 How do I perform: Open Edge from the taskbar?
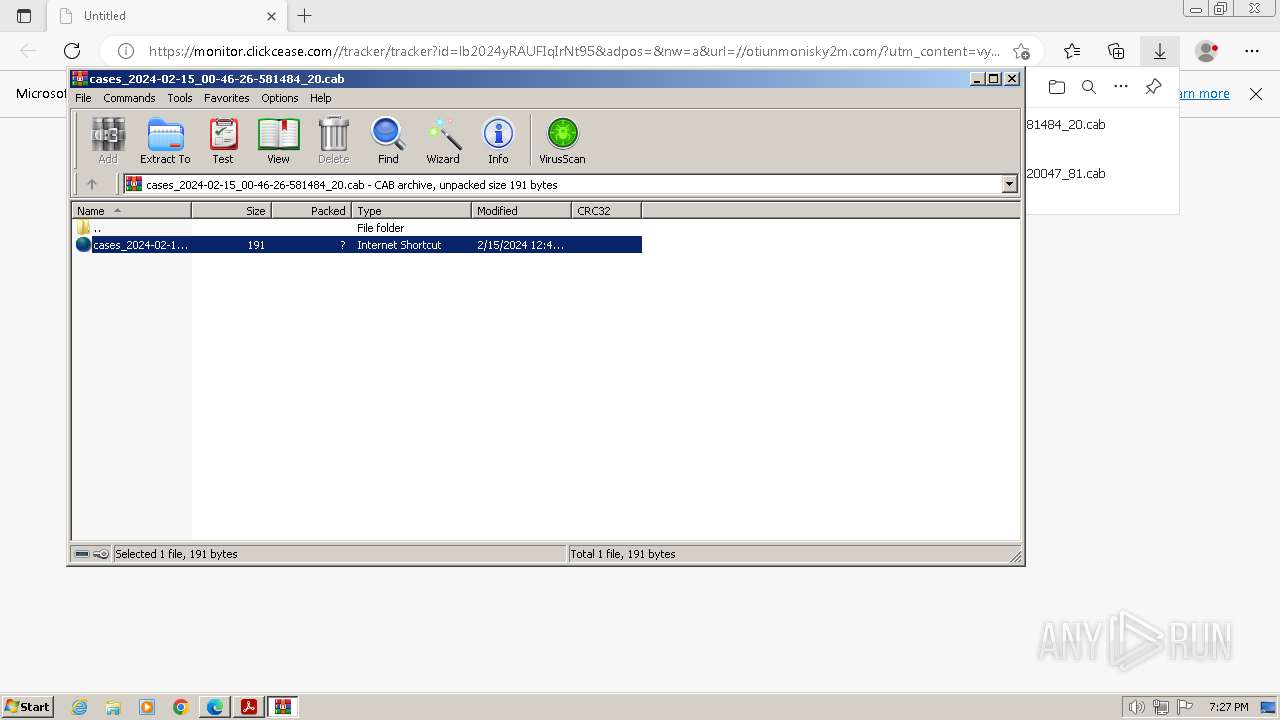[214, 707]
